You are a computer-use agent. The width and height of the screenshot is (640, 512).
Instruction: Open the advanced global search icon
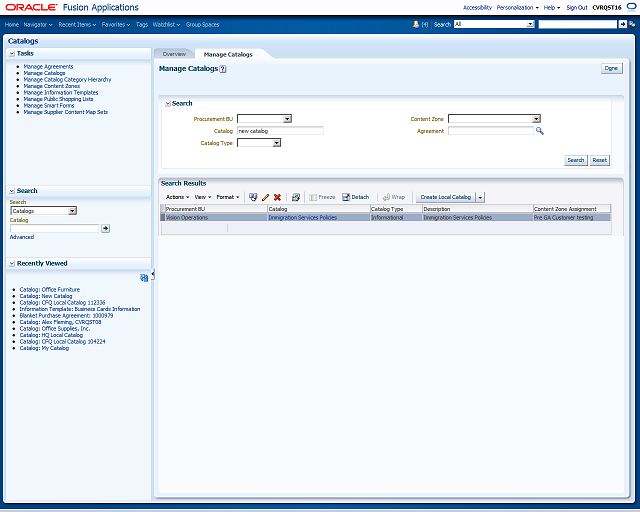[x=632, y=24]
